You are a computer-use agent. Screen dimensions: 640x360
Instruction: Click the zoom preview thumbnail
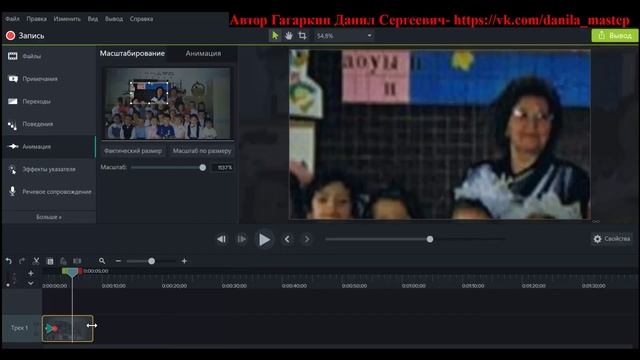(167, 104)
